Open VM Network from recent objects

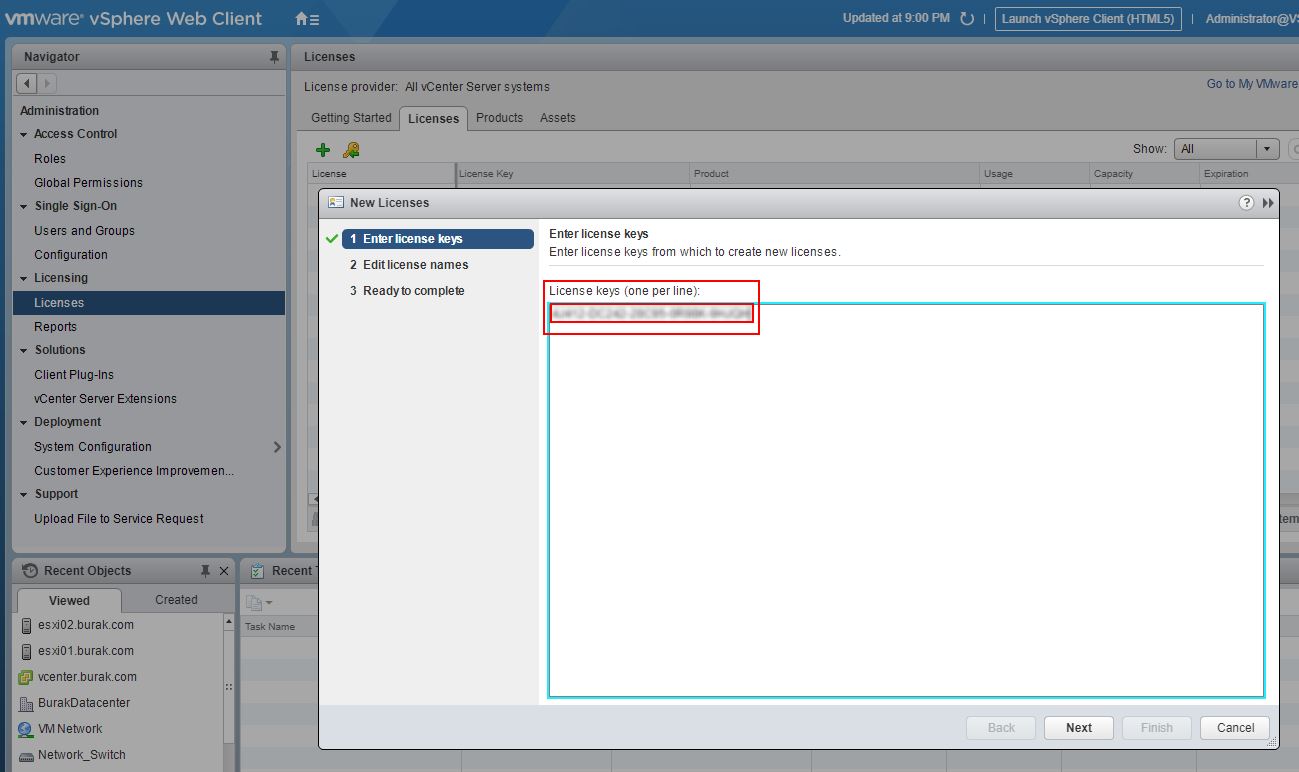(x=70, y=729)
